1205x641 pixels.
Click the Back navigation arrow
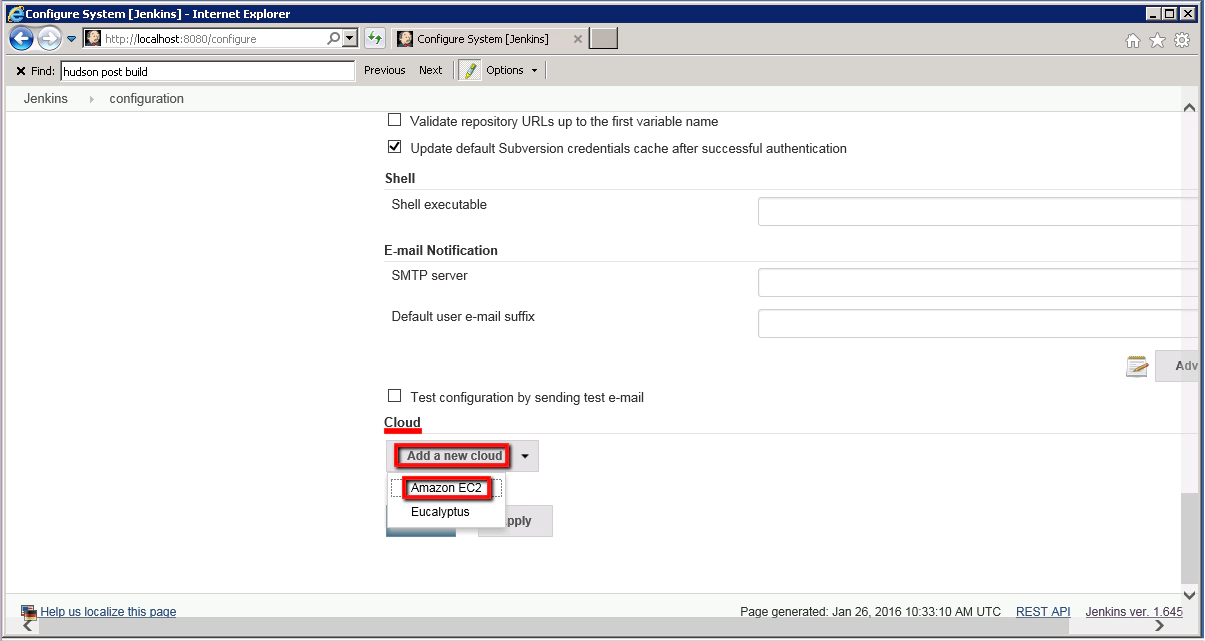click(x=21, y=39)
